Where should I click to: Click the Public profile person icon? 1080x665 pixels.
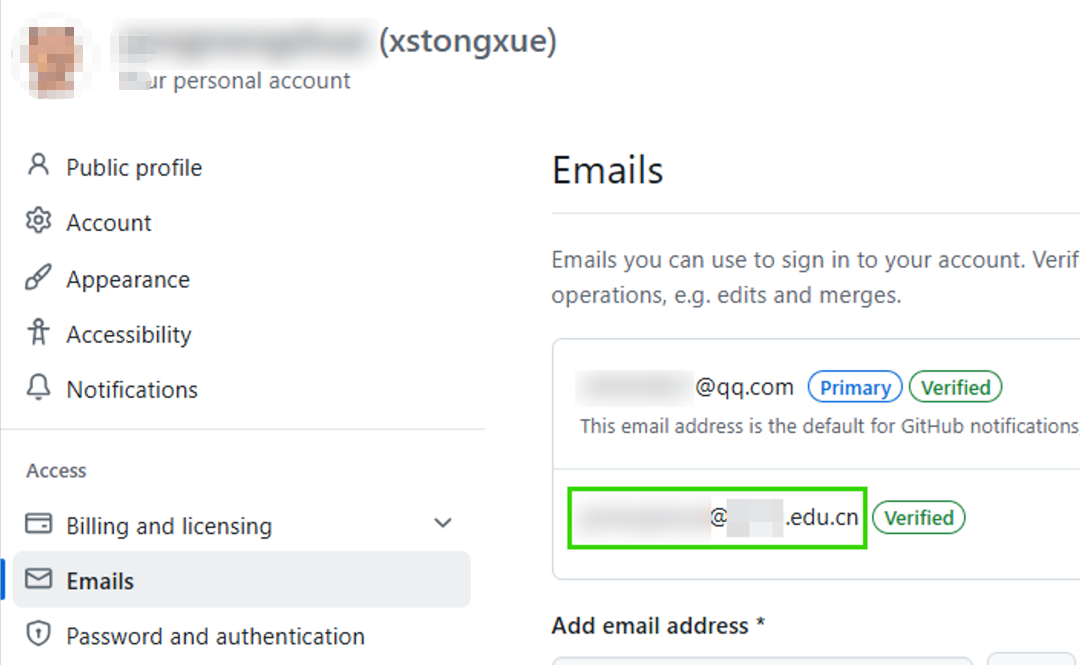tap(38, 165)
